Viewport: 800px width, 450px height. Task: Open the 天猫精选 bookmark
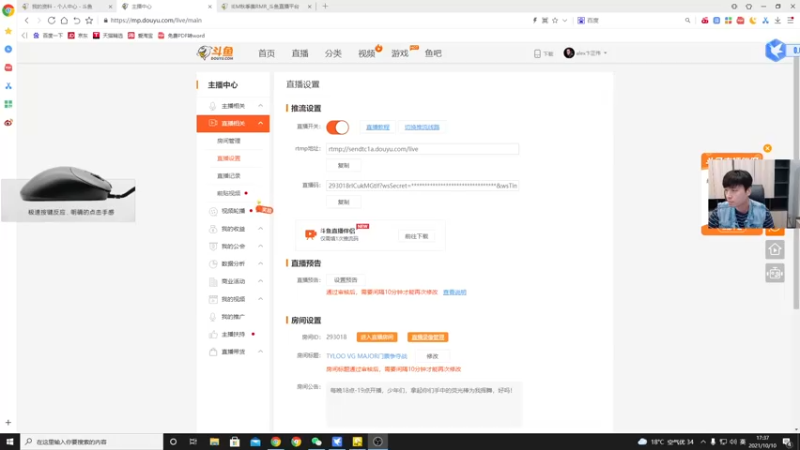click(x=108, y=36)
